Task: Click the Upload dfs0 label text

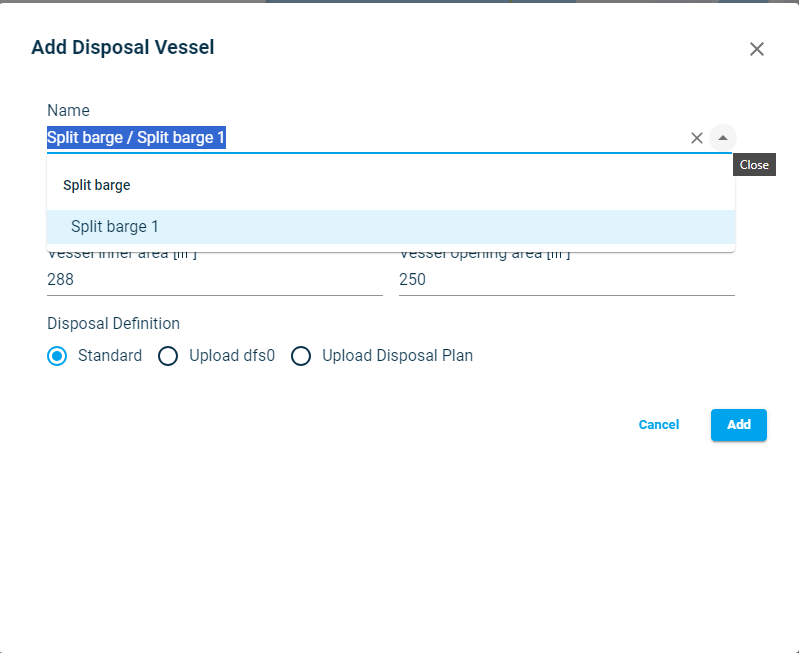Action: click(232, 356)
